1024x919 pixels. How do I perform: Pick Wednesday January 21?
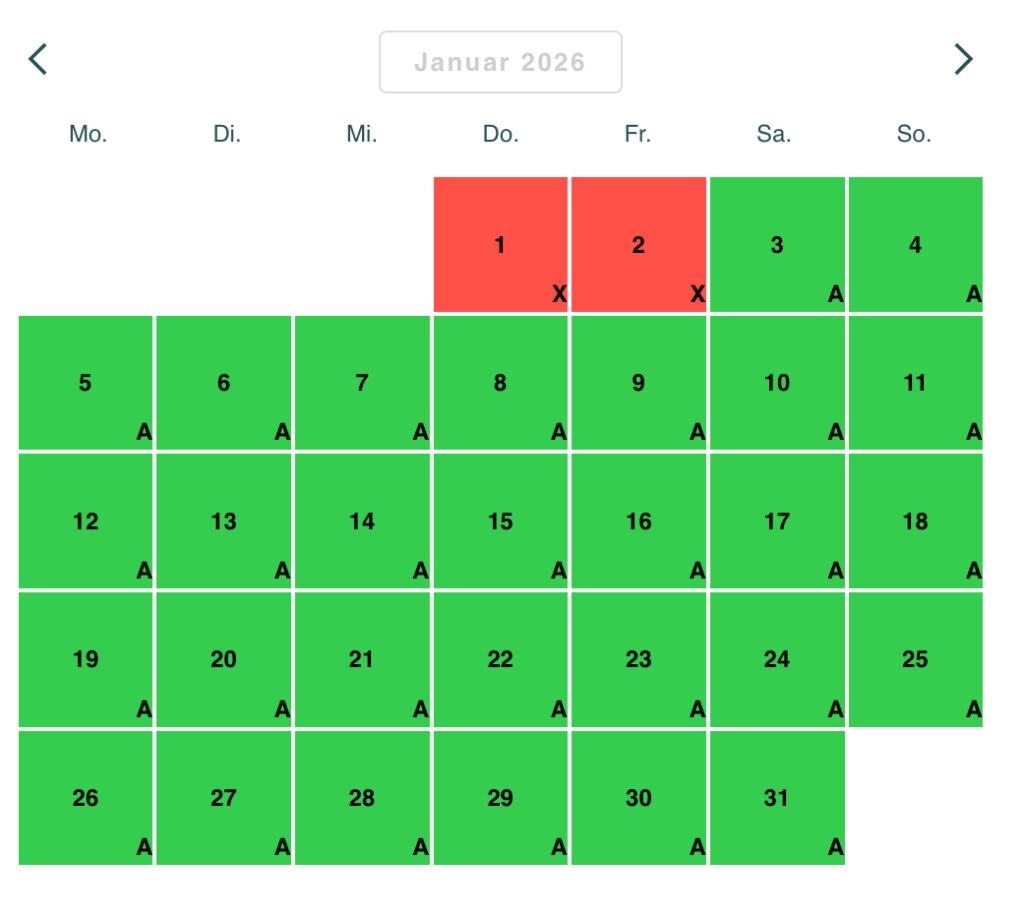pyautogui.click(x=362, y=659)
